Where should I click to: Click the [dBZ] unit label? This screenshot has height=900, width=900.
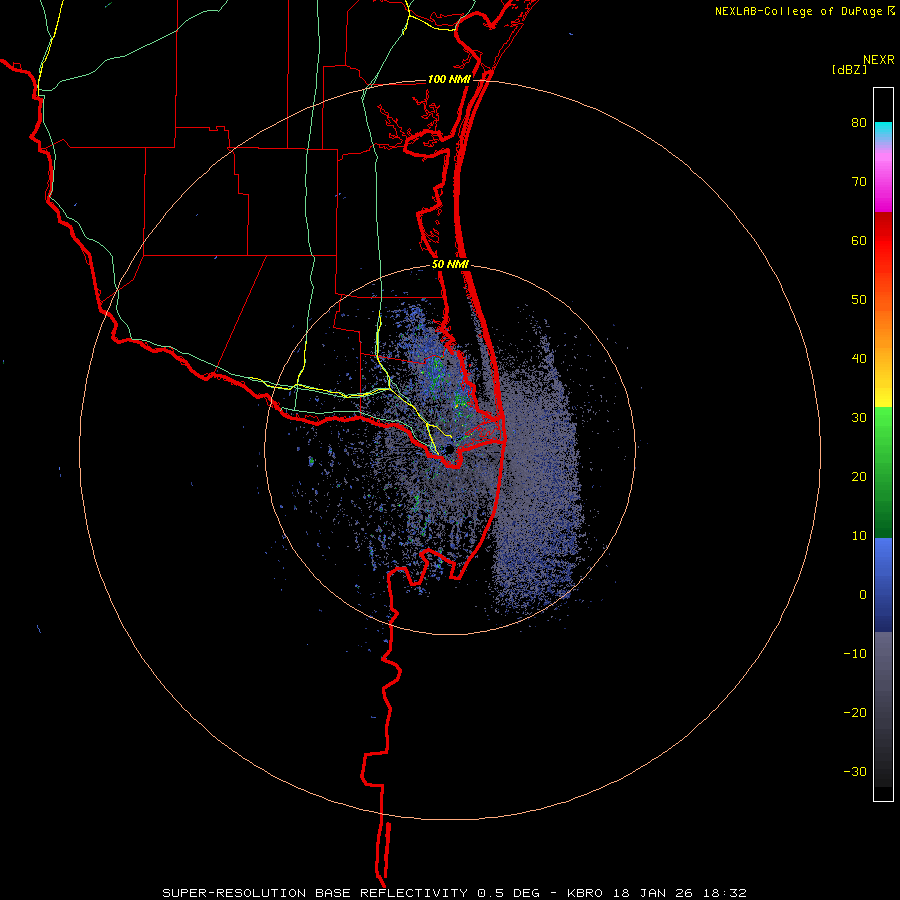click(849, 69)
